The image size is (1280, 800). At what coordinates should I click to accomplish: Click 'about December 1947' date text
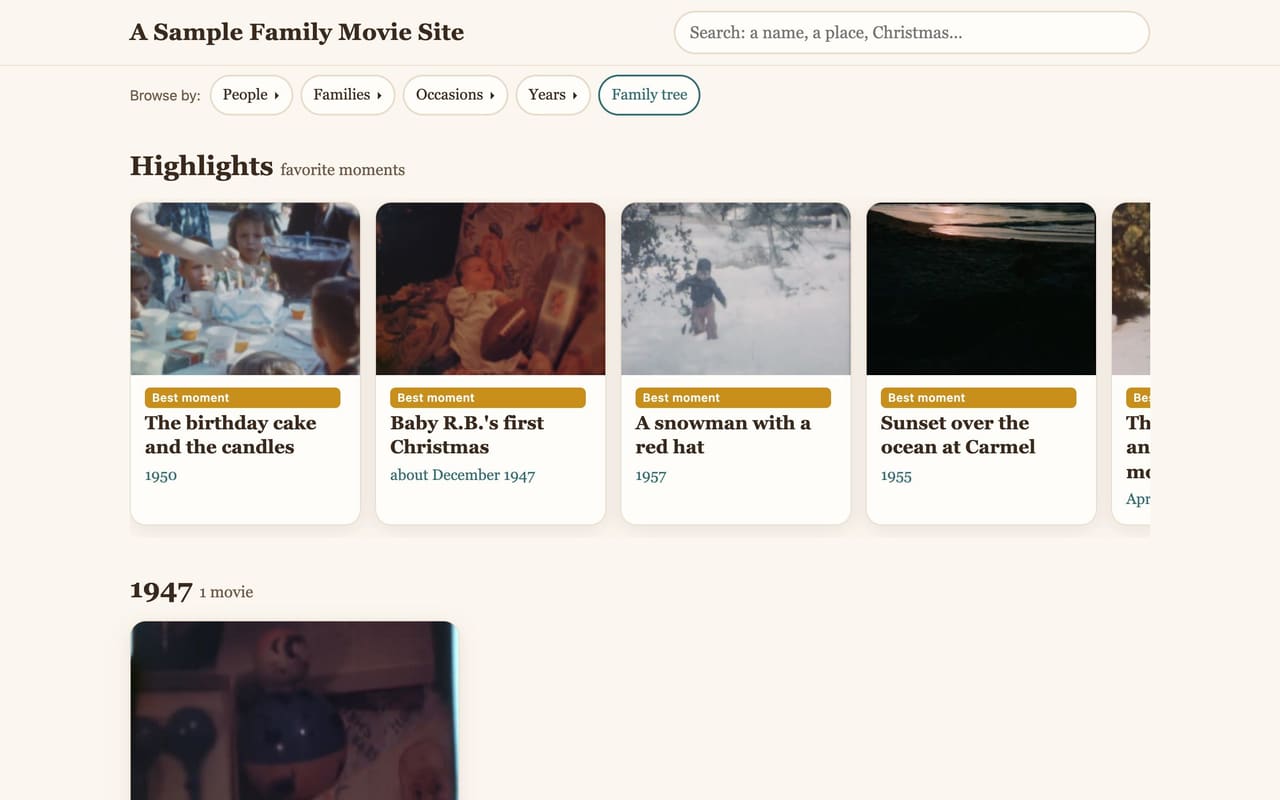click(x=463, y=475)
